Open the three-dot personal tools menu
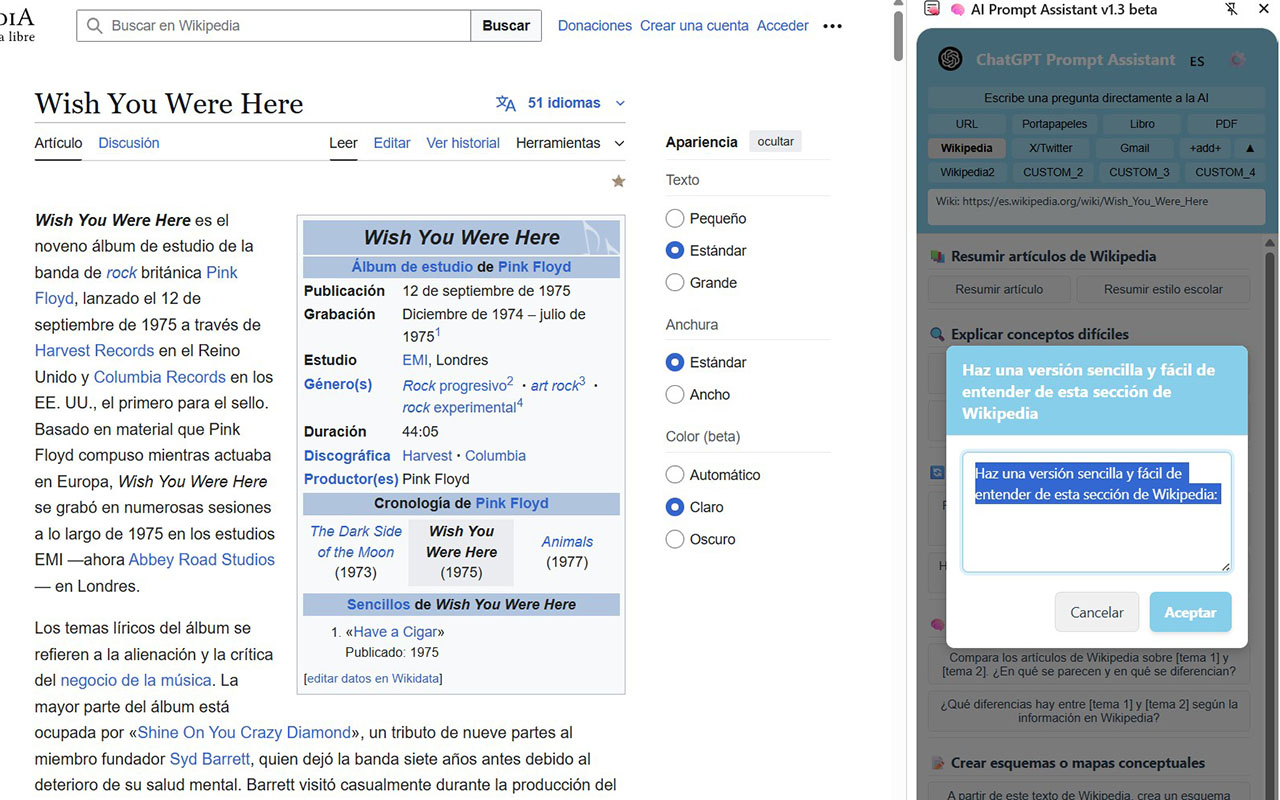The height and width of the screenshot is (800, 1280). 832,26
